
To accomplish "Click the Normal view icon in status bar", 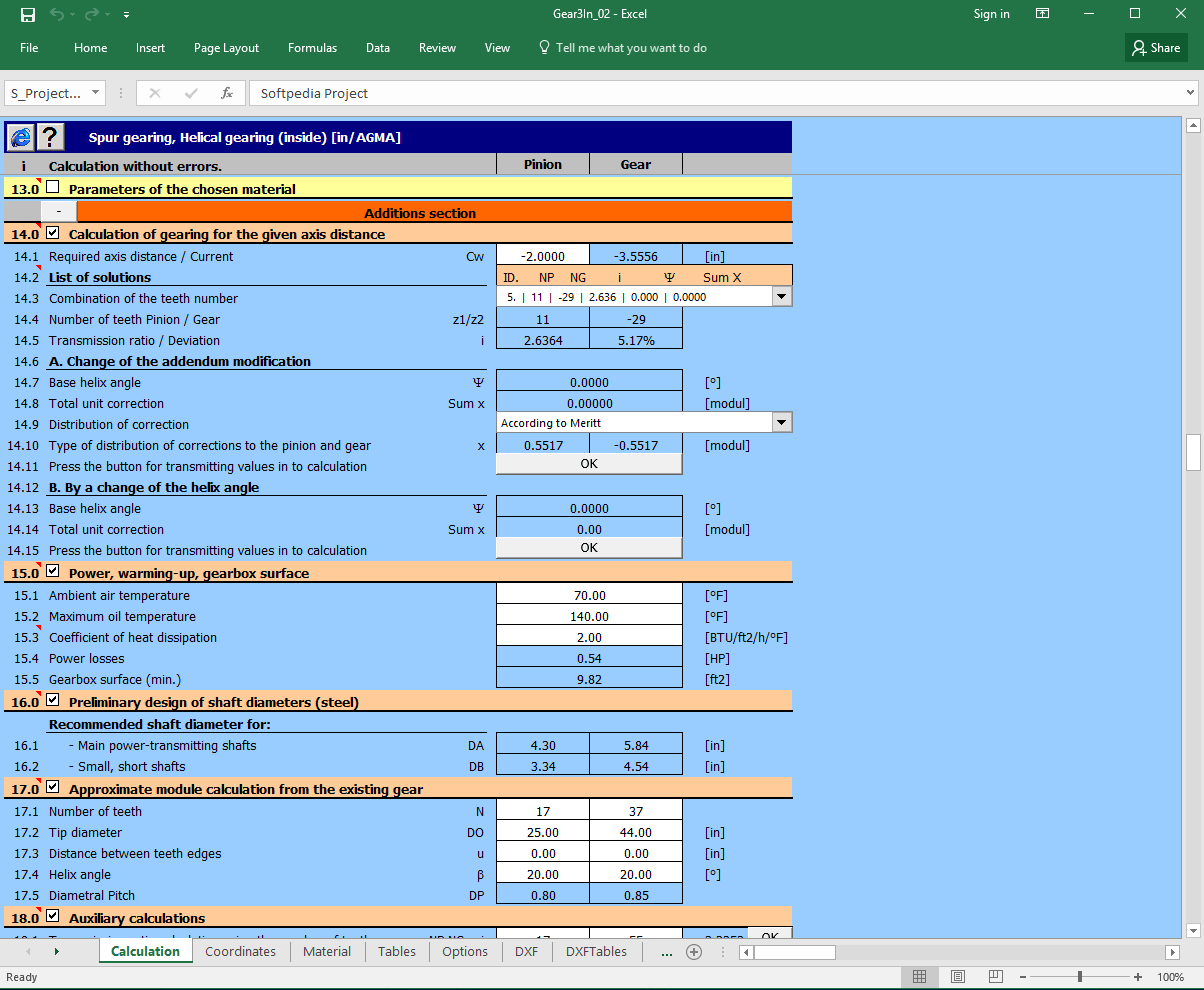I will click(920, 977).
